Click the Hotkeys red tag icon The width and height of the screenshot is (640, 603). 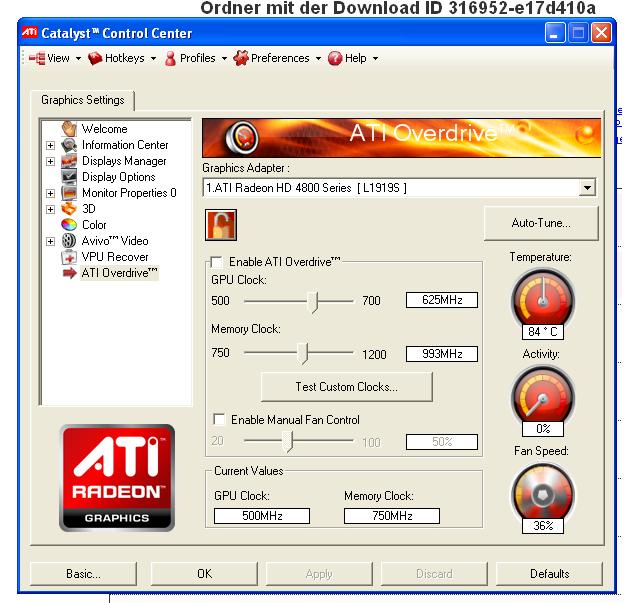coord(95,58)
